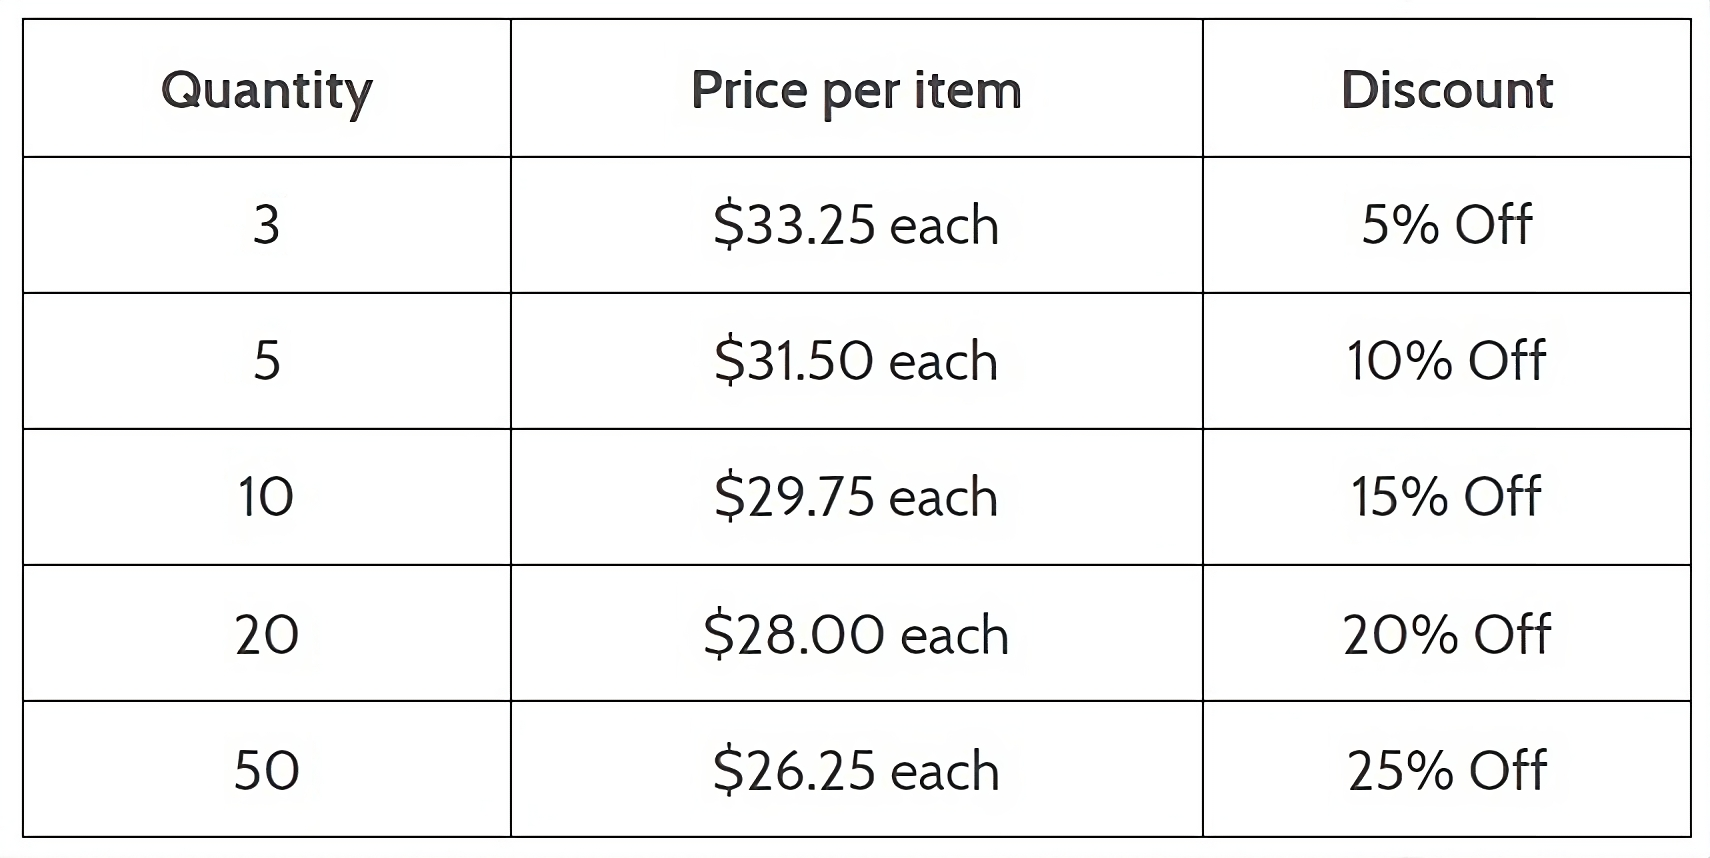
Task: Click the word "each" after $26.25
Action: tap(944, 772)
